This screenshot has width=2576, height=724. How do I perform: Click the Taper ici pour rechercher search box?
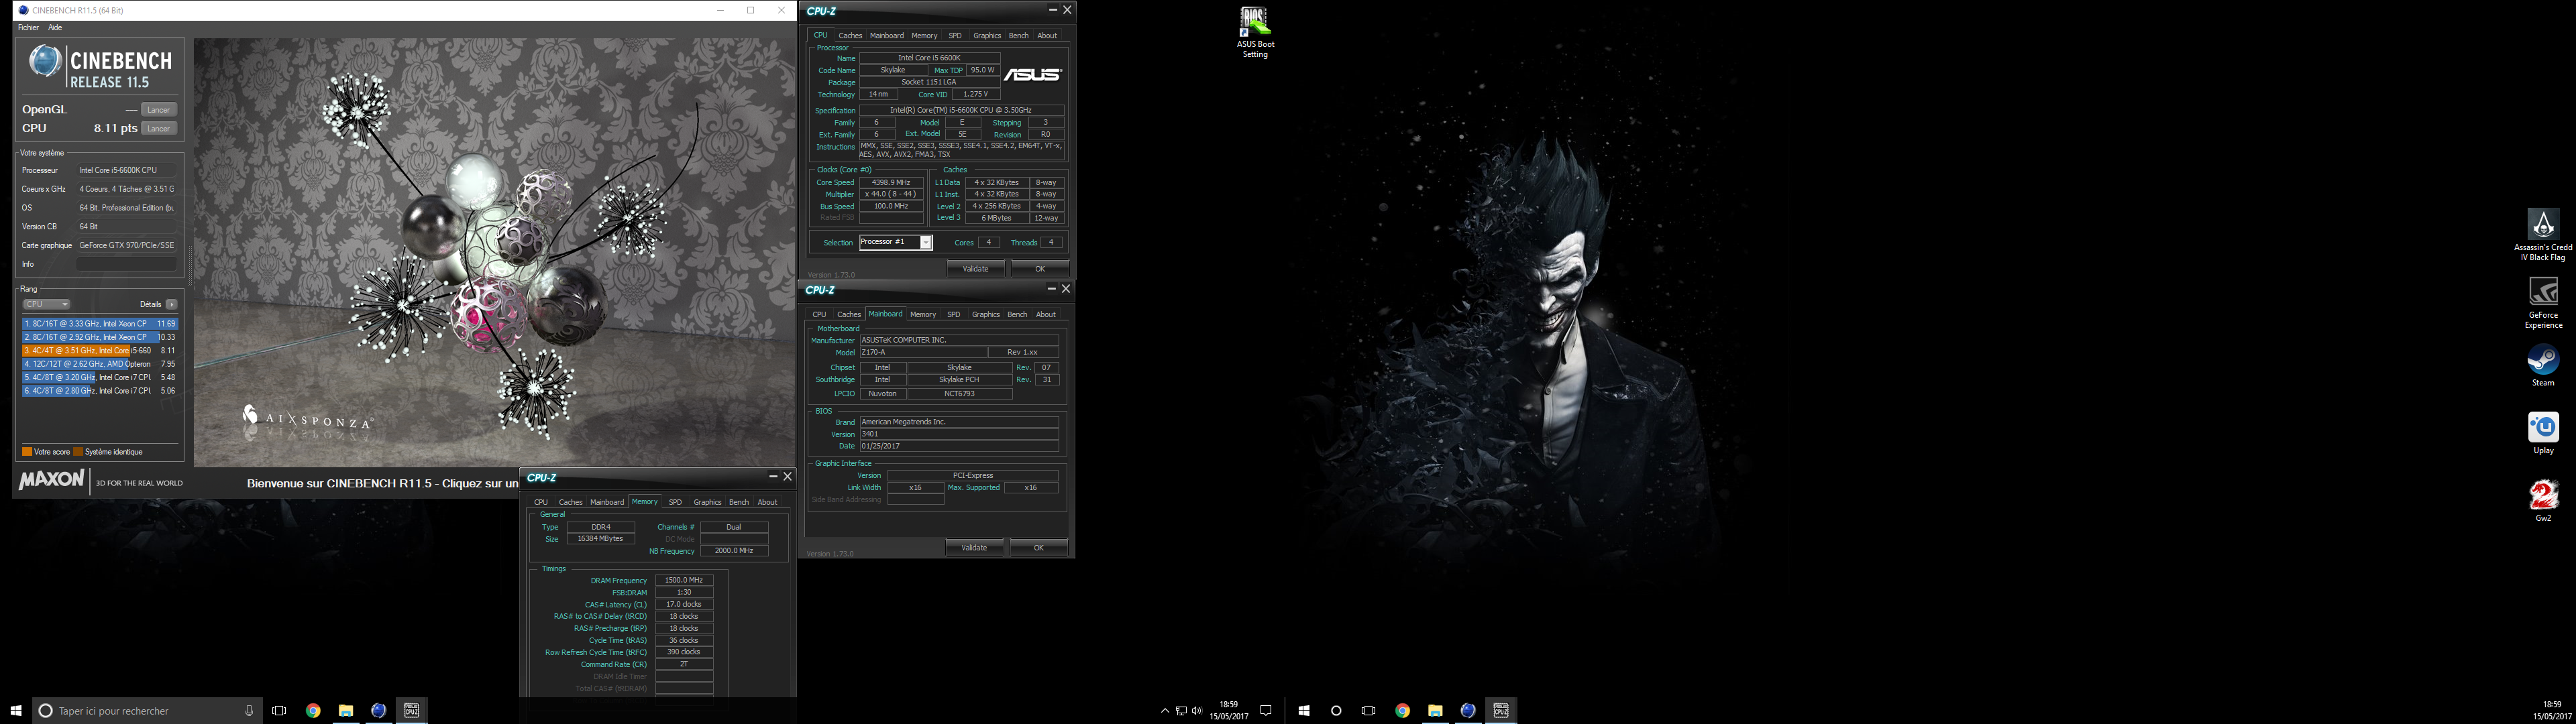tap(148, 711)
